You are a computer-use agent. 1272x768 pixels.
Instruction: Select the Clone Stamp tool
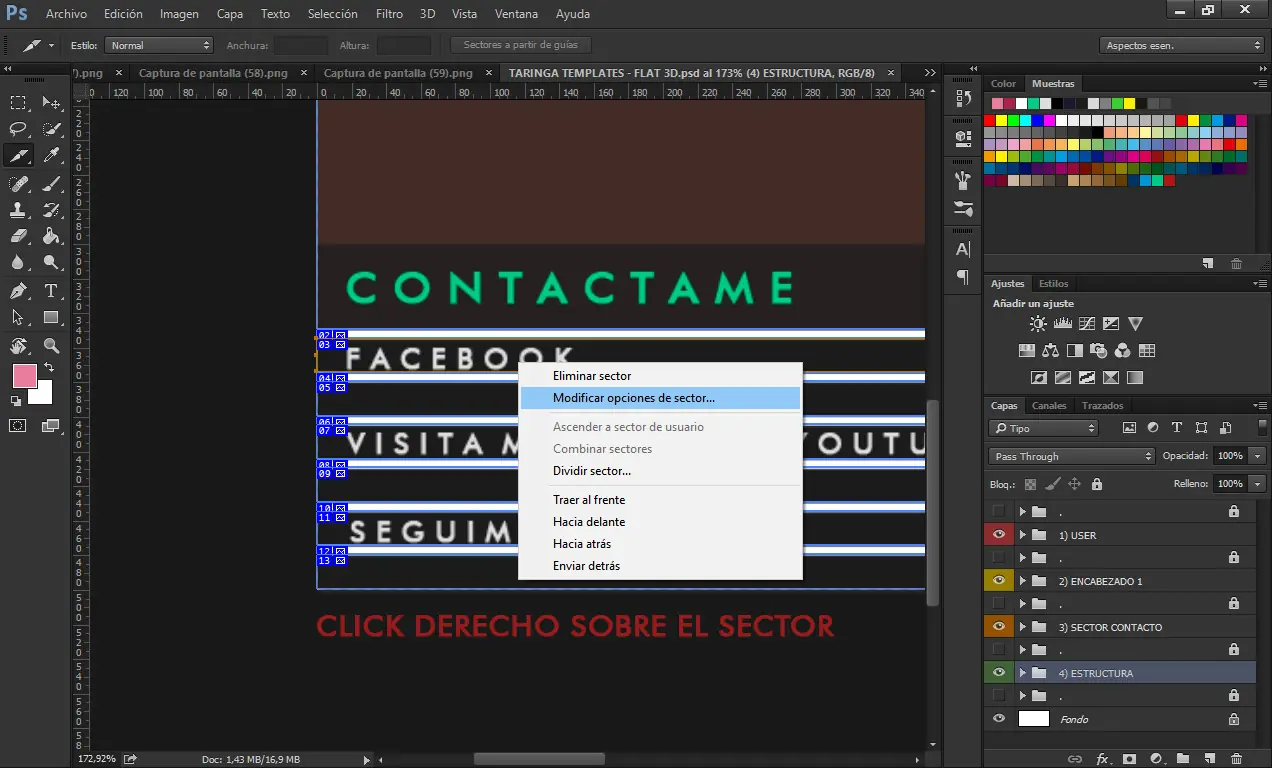18,210
